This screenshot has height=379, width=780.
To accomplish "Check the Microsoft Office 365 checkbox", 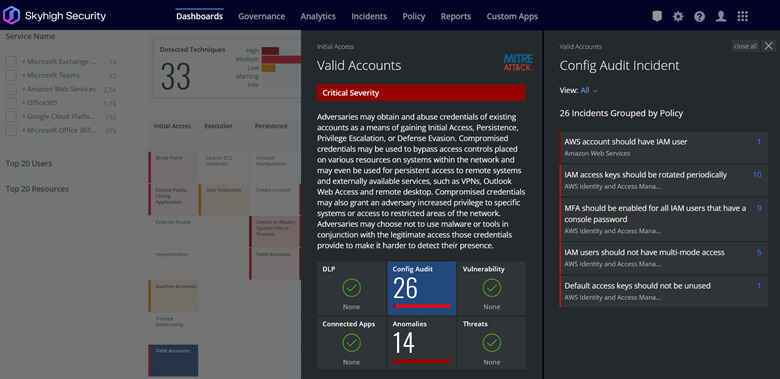I will click(x=11, y=130).
